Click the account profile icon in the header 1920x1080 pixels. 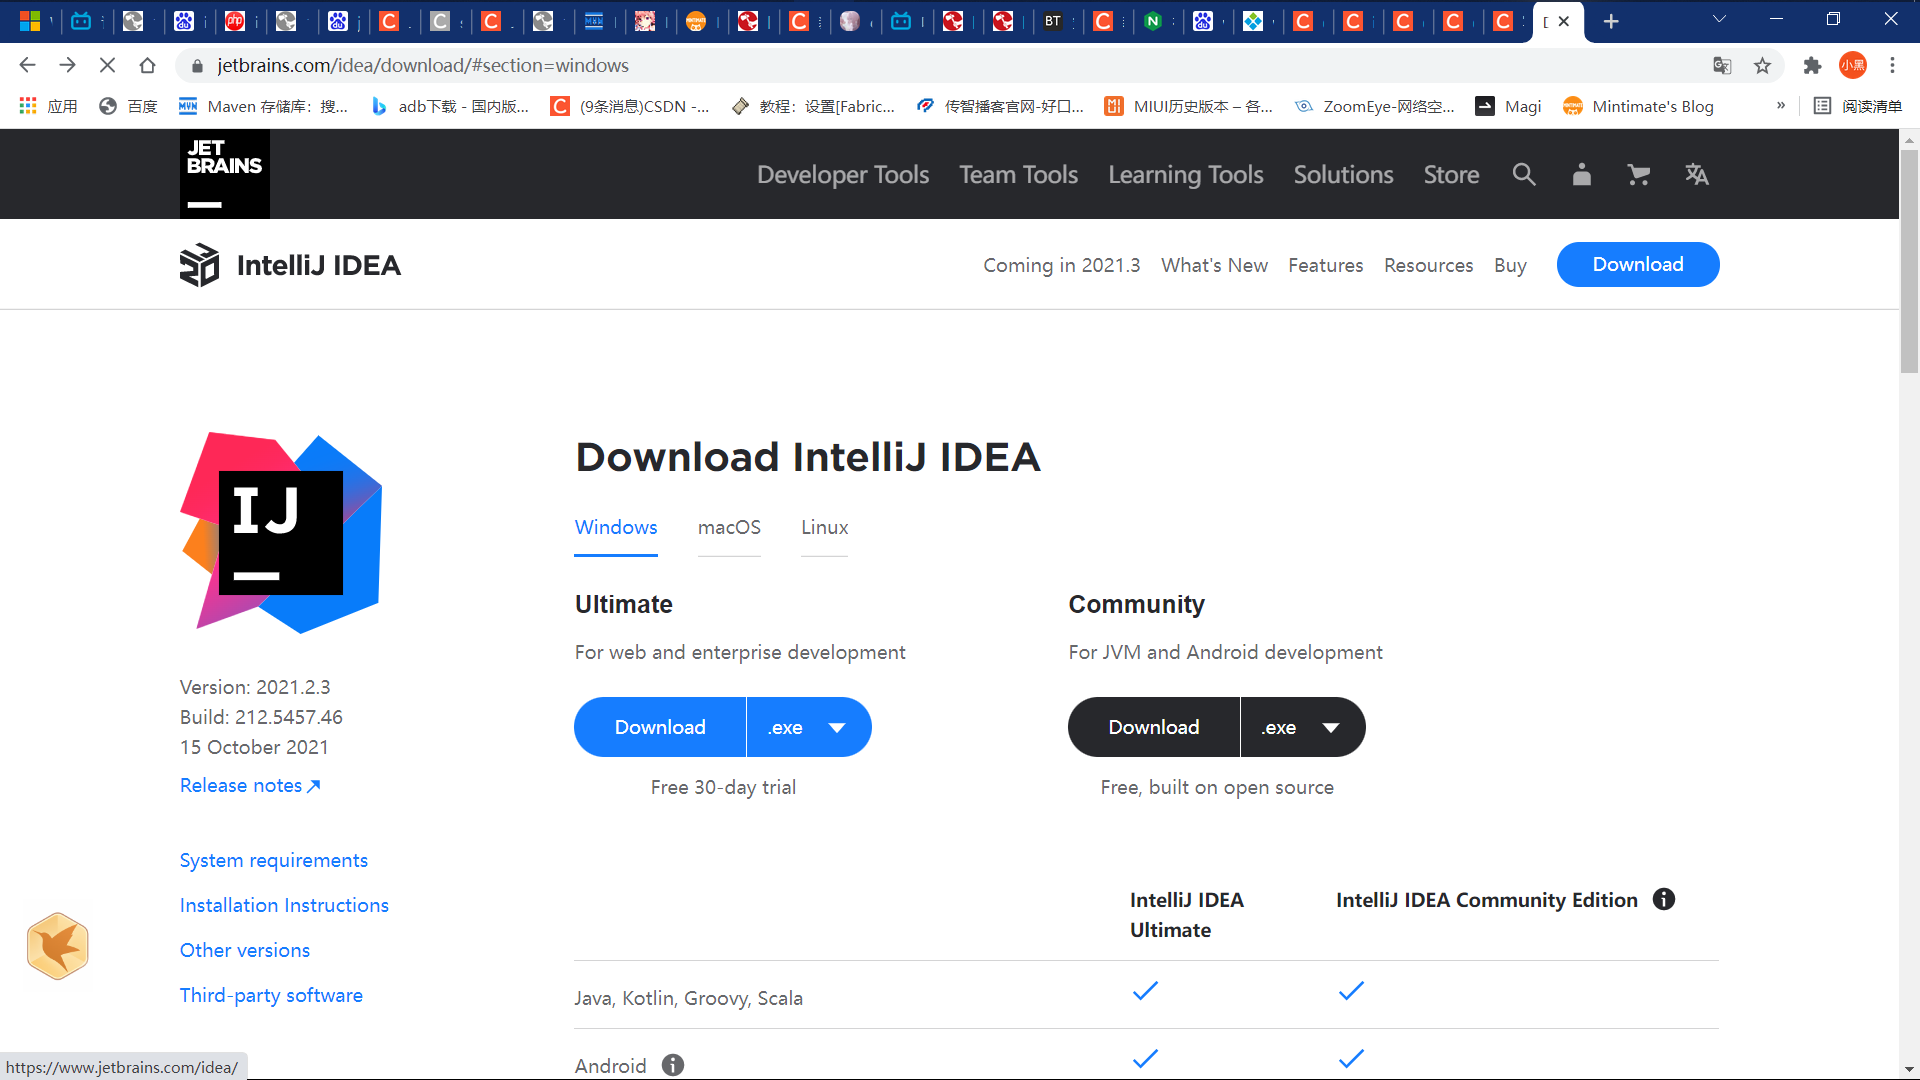click(x=1581, y=174)
